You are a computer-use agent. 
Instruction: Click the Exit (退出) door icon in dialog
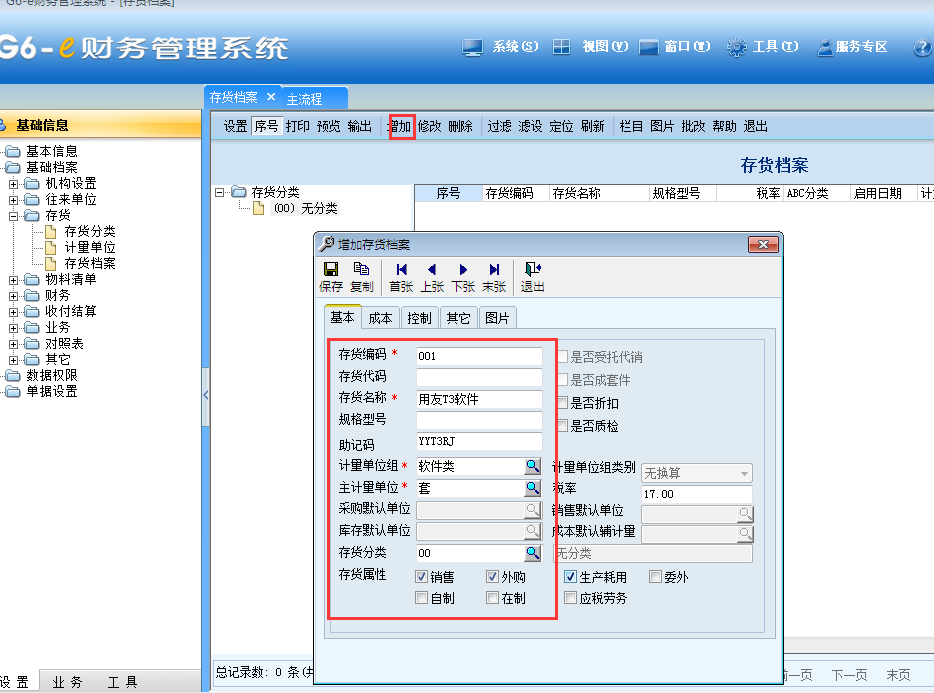pyautogui.click(x=533, y=269)
